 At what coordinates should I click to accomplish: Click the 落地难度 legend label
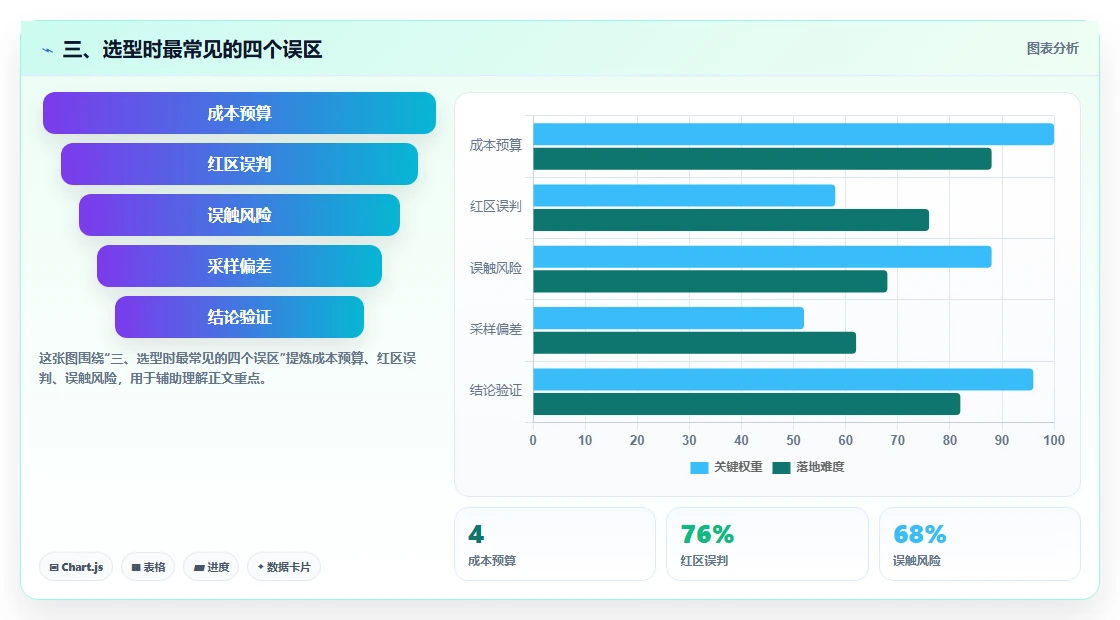pyautogui.click(x=820, y=467)
